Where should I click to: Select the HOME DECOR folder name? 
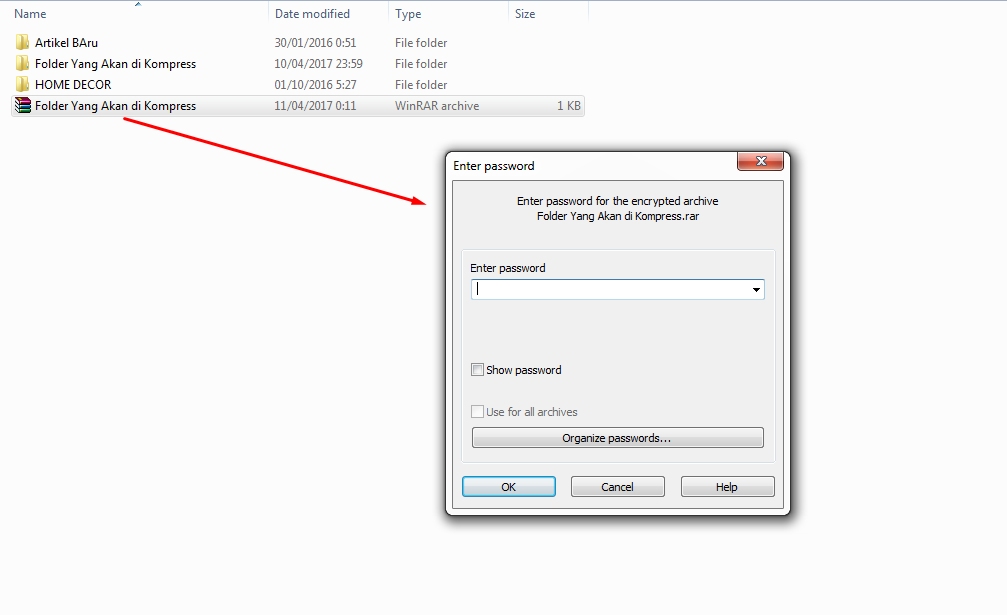pyautogui.click(x=73, y=84)
